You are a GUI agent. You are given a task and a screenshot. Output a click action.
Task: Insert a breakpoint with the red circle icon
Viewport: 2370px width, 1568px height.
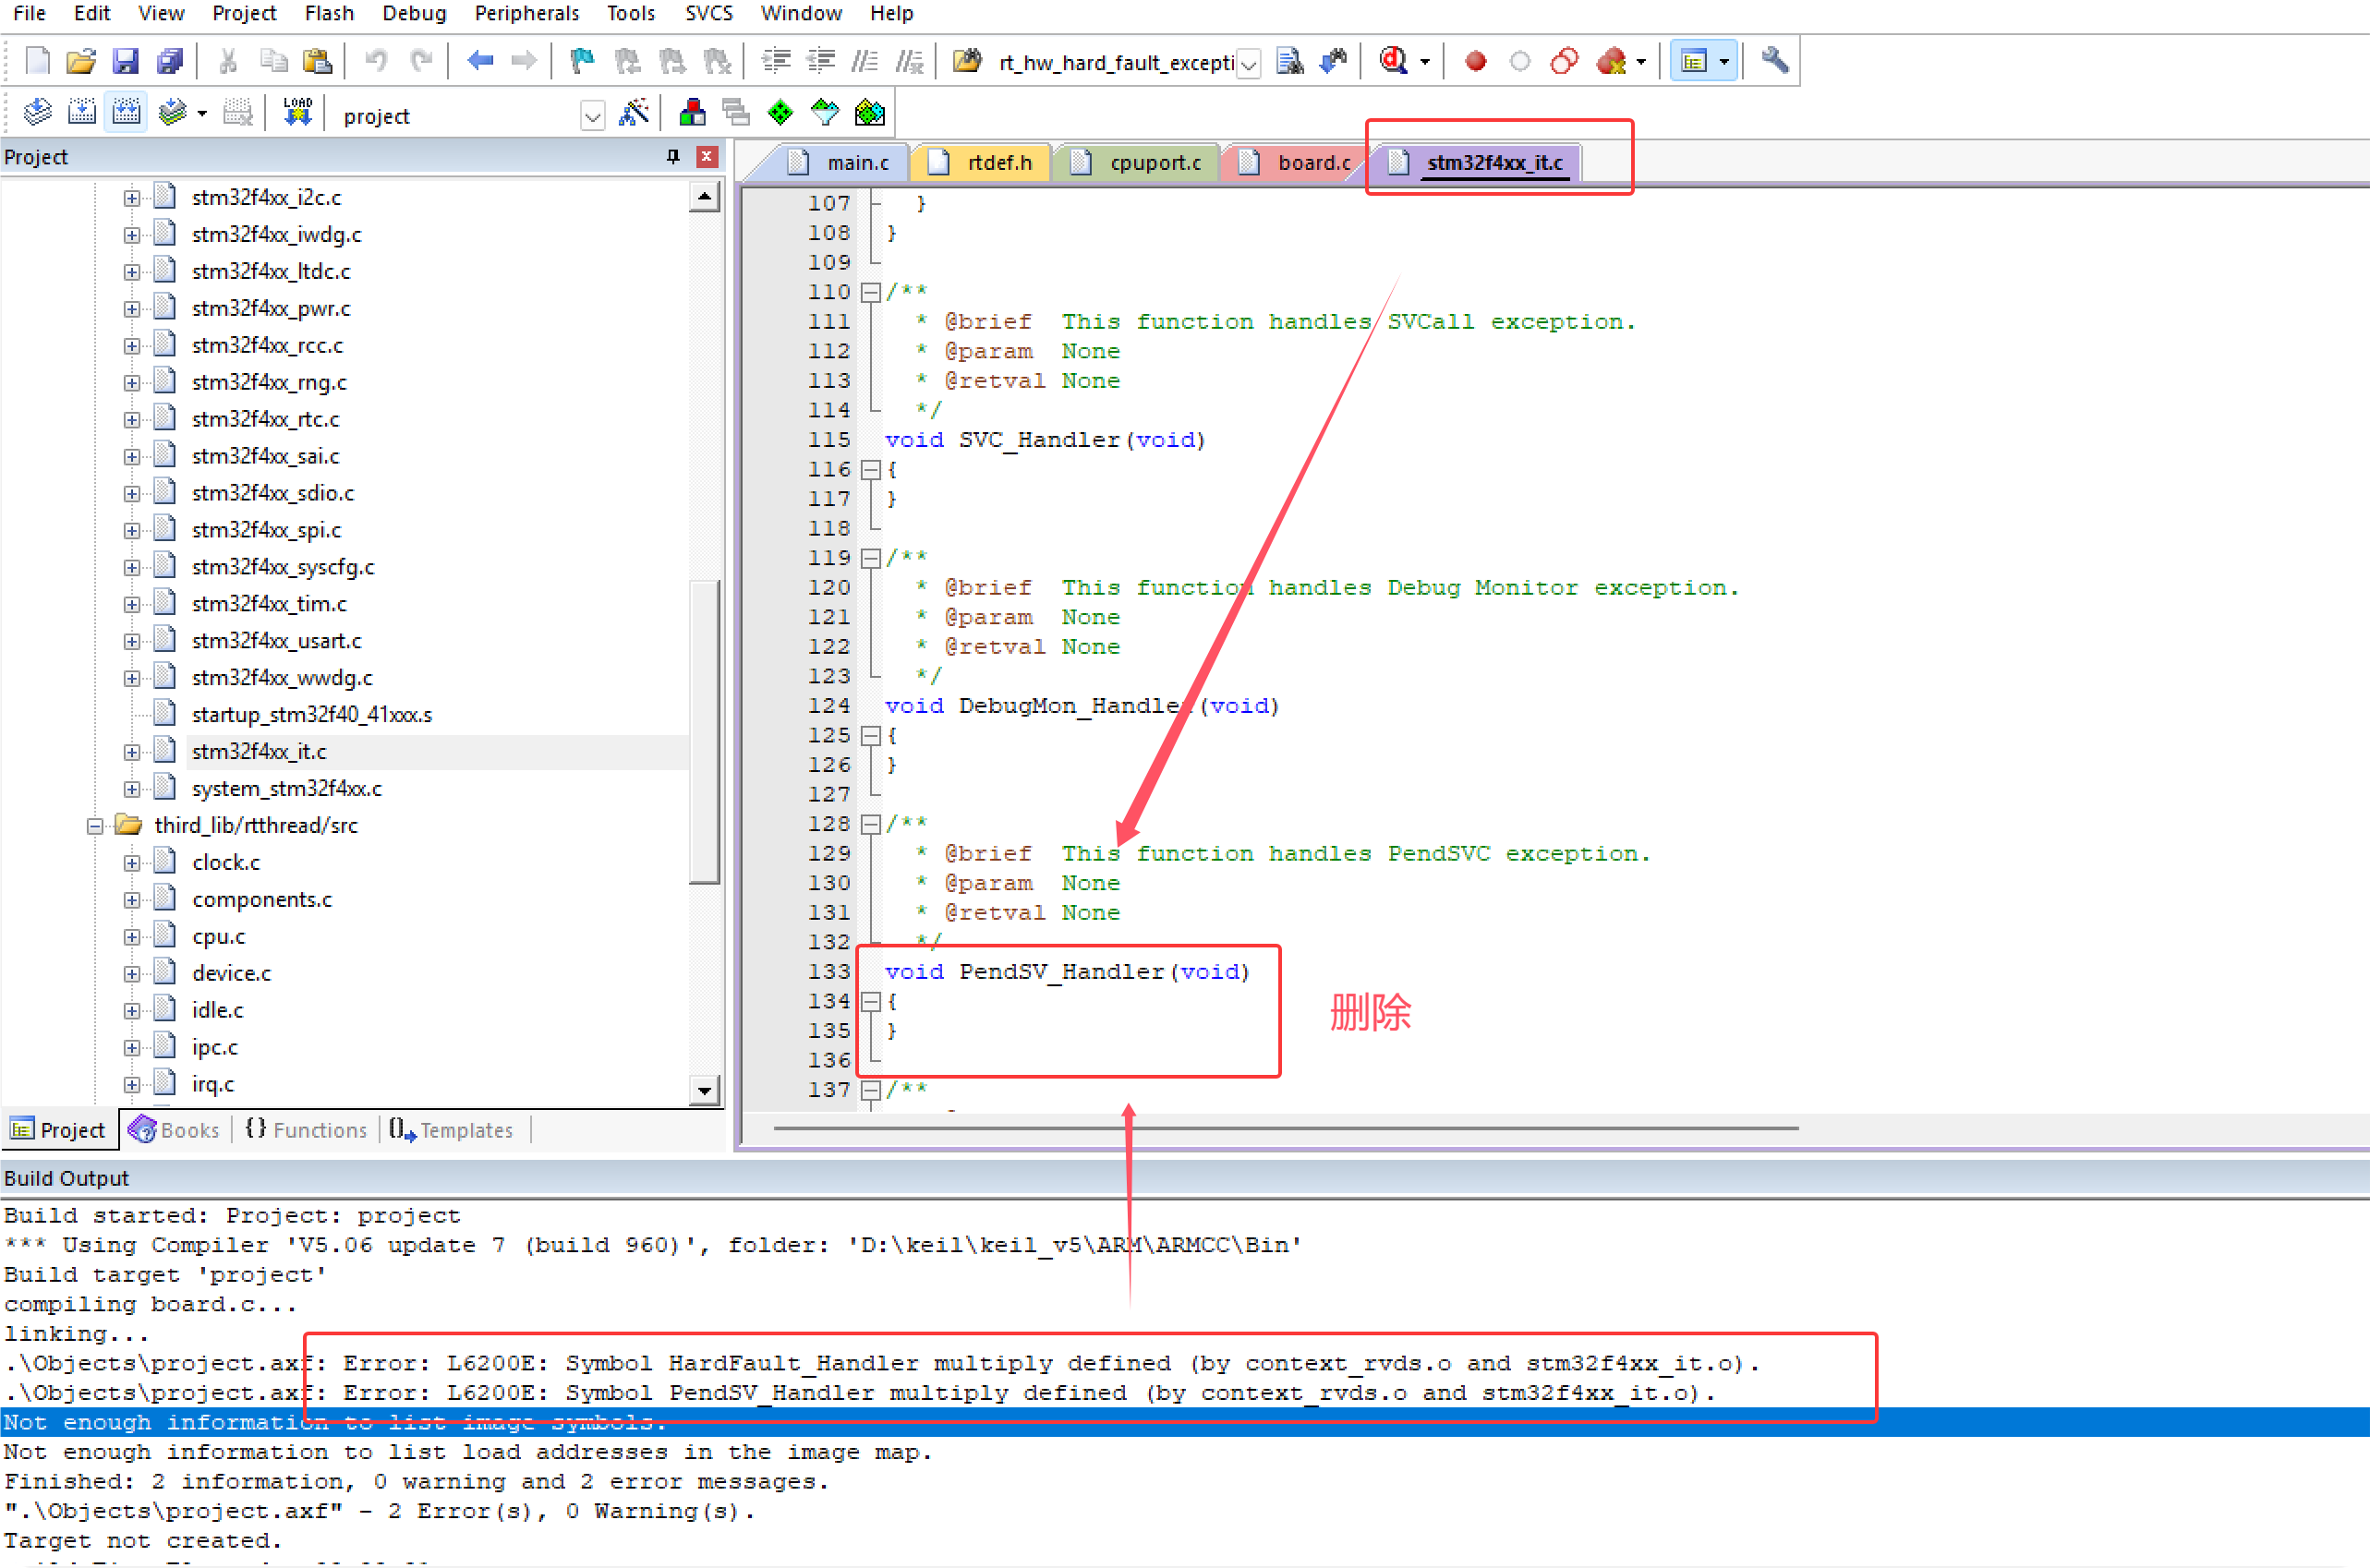pos(1473,61)
